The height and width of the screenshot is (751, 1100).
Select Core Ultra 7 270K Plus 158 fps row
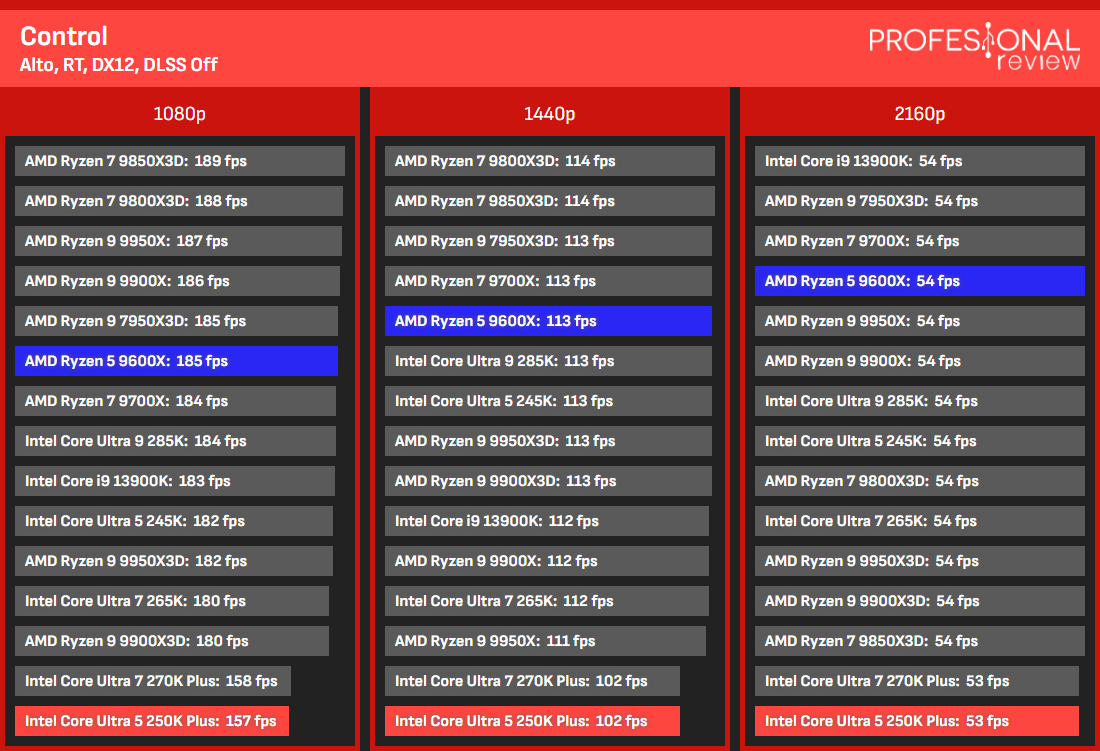click(x=153, y=681)
